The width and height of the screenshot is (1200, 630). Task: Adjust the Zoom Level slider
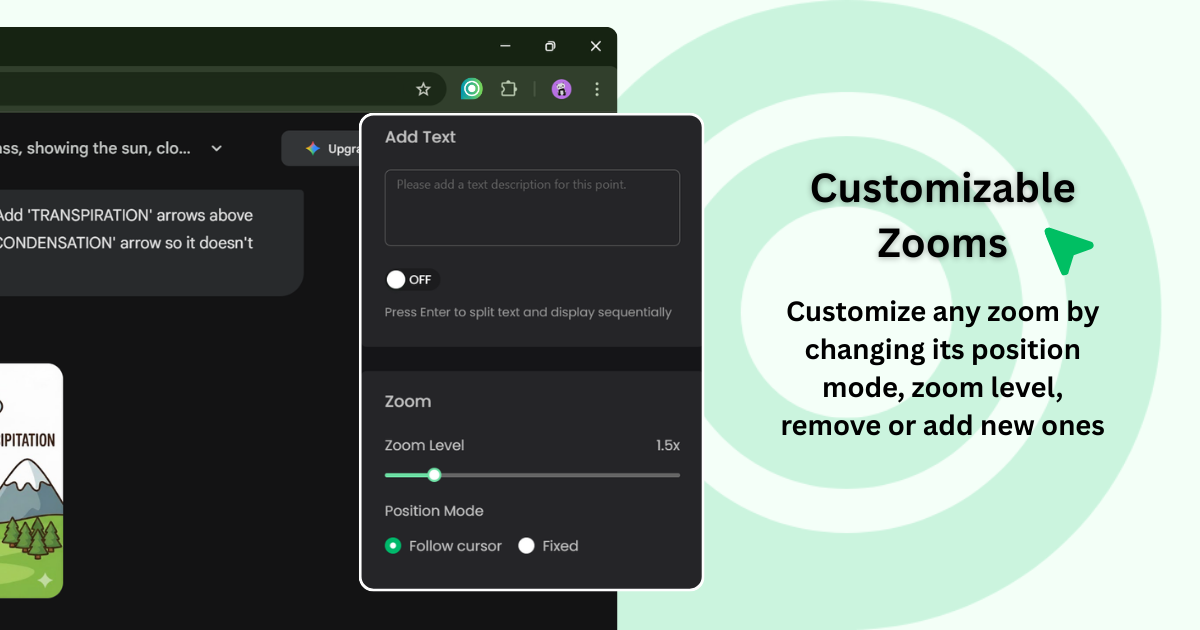point(433,475)
